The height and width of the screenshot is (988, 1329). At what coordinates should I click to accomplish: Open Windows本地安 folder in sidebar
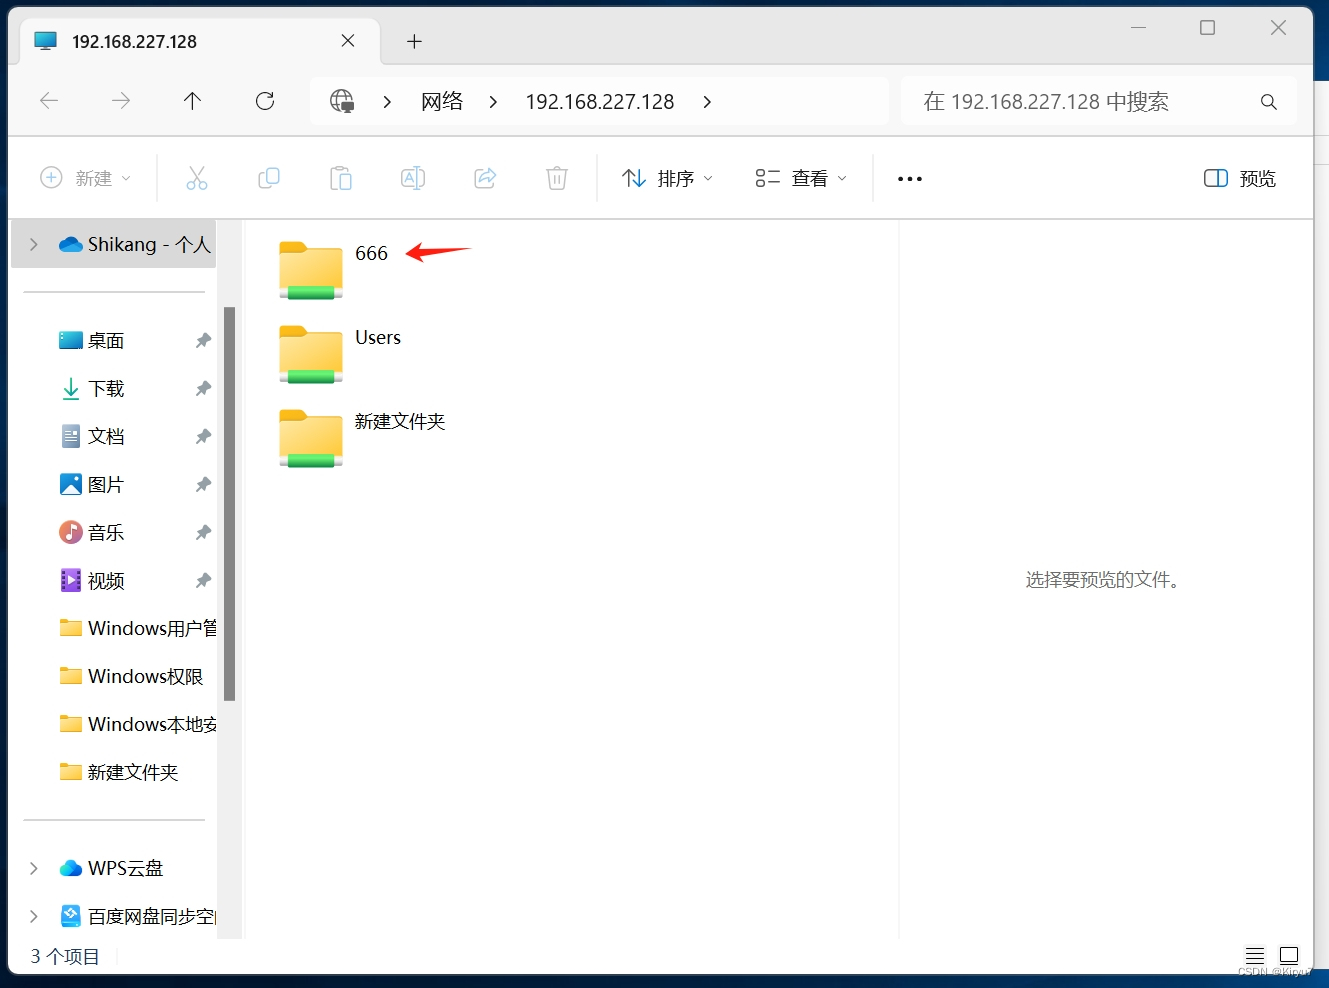138,725
